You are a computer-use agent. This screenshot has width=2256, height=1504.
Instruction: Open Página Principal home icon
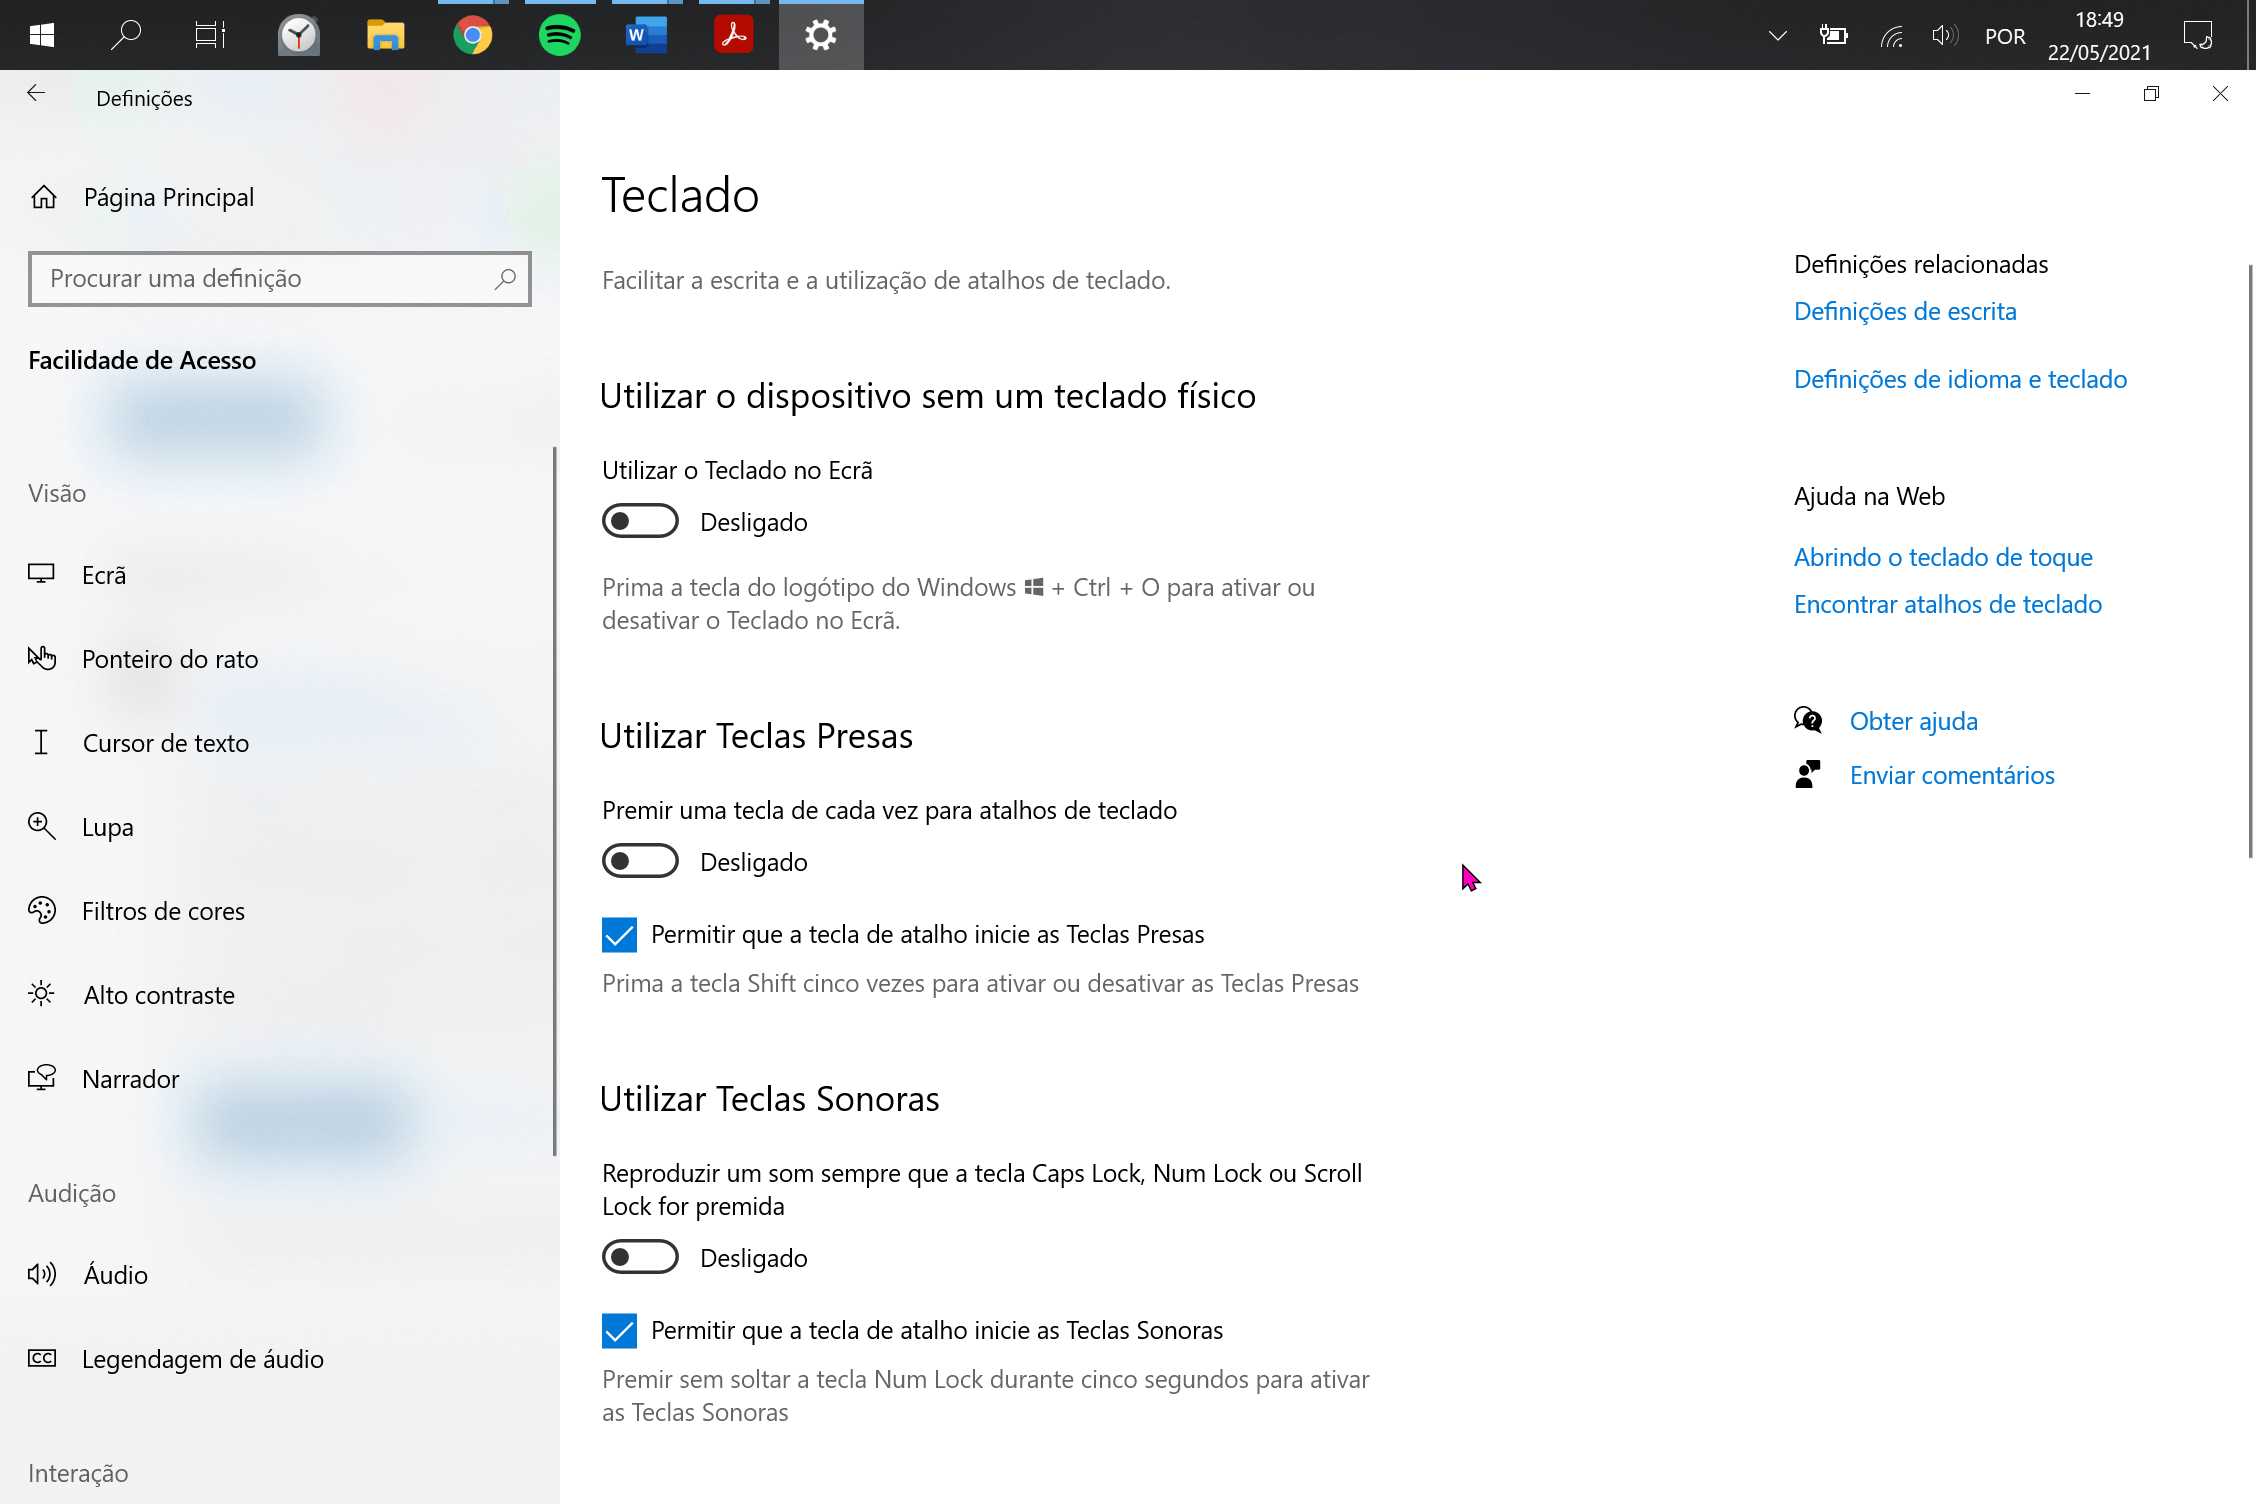(x=44, y=197)
